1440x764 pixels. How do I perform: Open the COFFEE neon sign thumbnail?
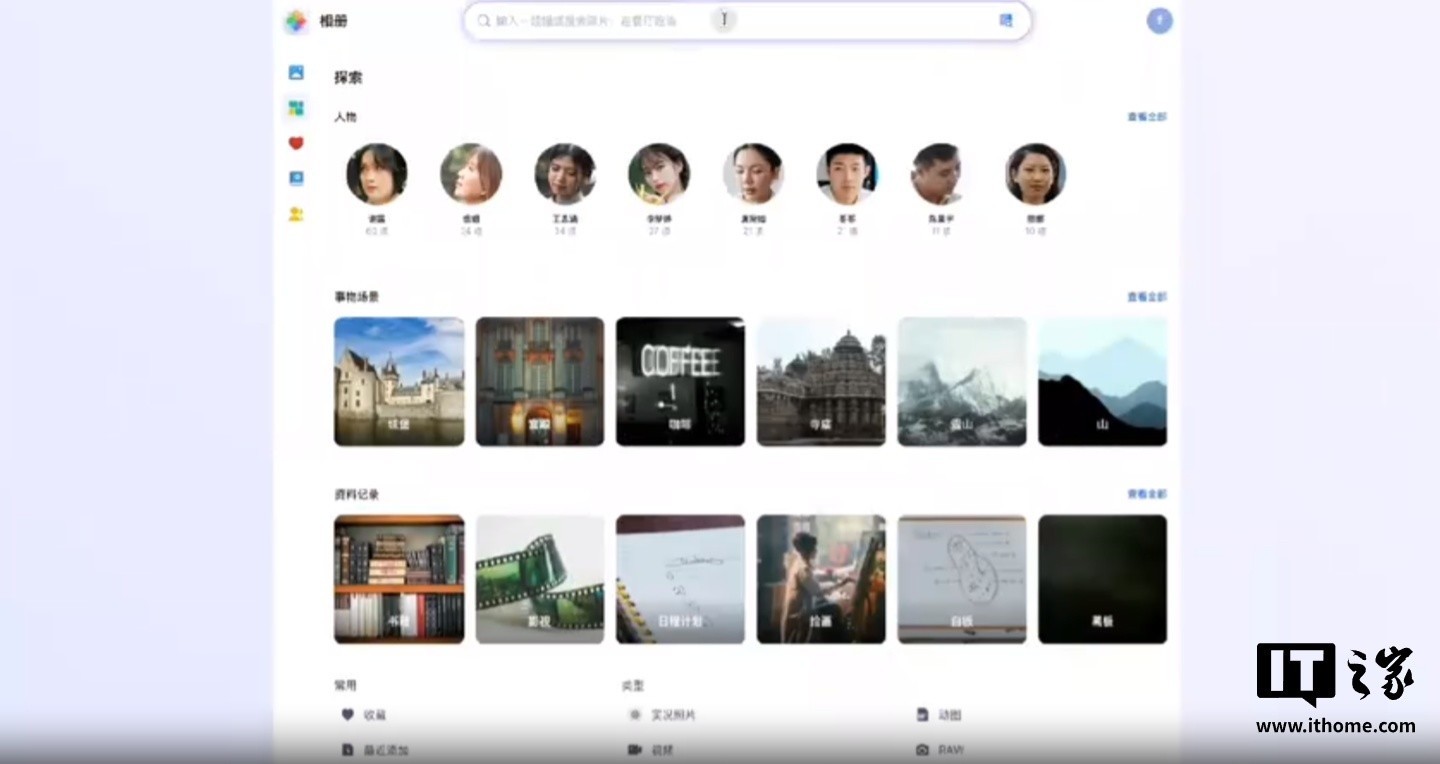pyautogui.click(x=680, y=381)
